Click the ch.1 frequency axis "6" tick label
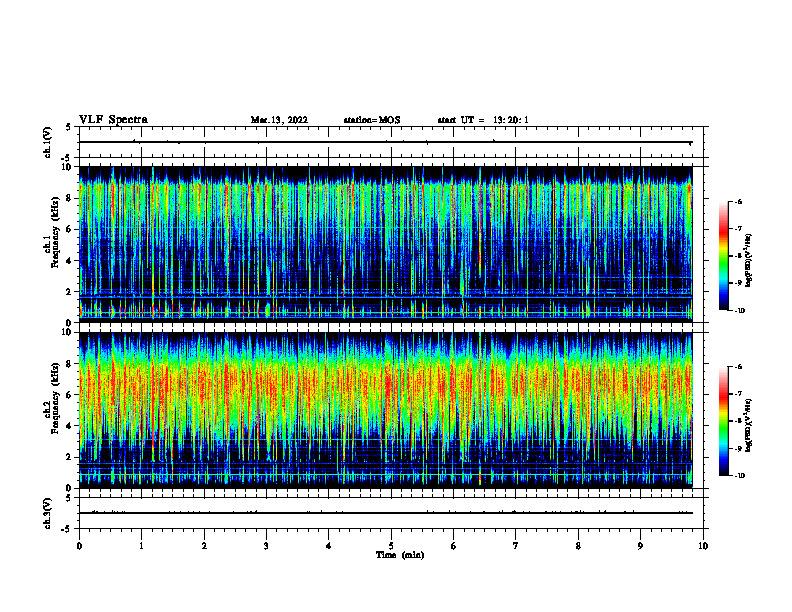 (x=70, y=229)
